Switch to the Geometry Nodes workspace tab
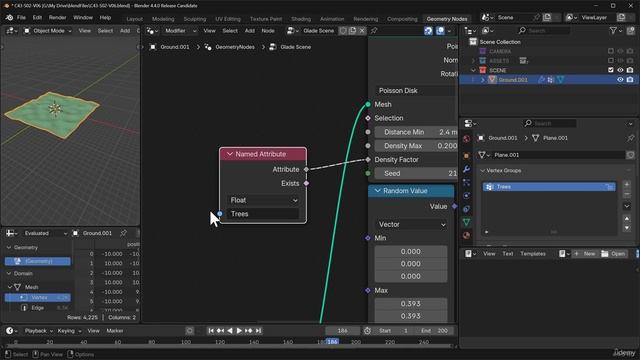Image resolution: width=640 pixels, height=360 pixels. [x=447, y=19]
